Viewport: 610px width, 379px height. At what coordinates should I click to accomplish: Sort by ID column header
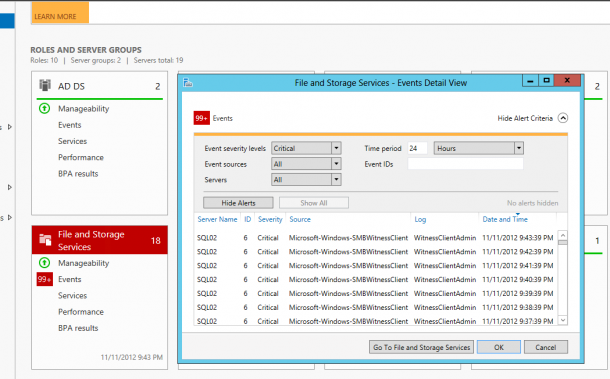coord(247,219)
